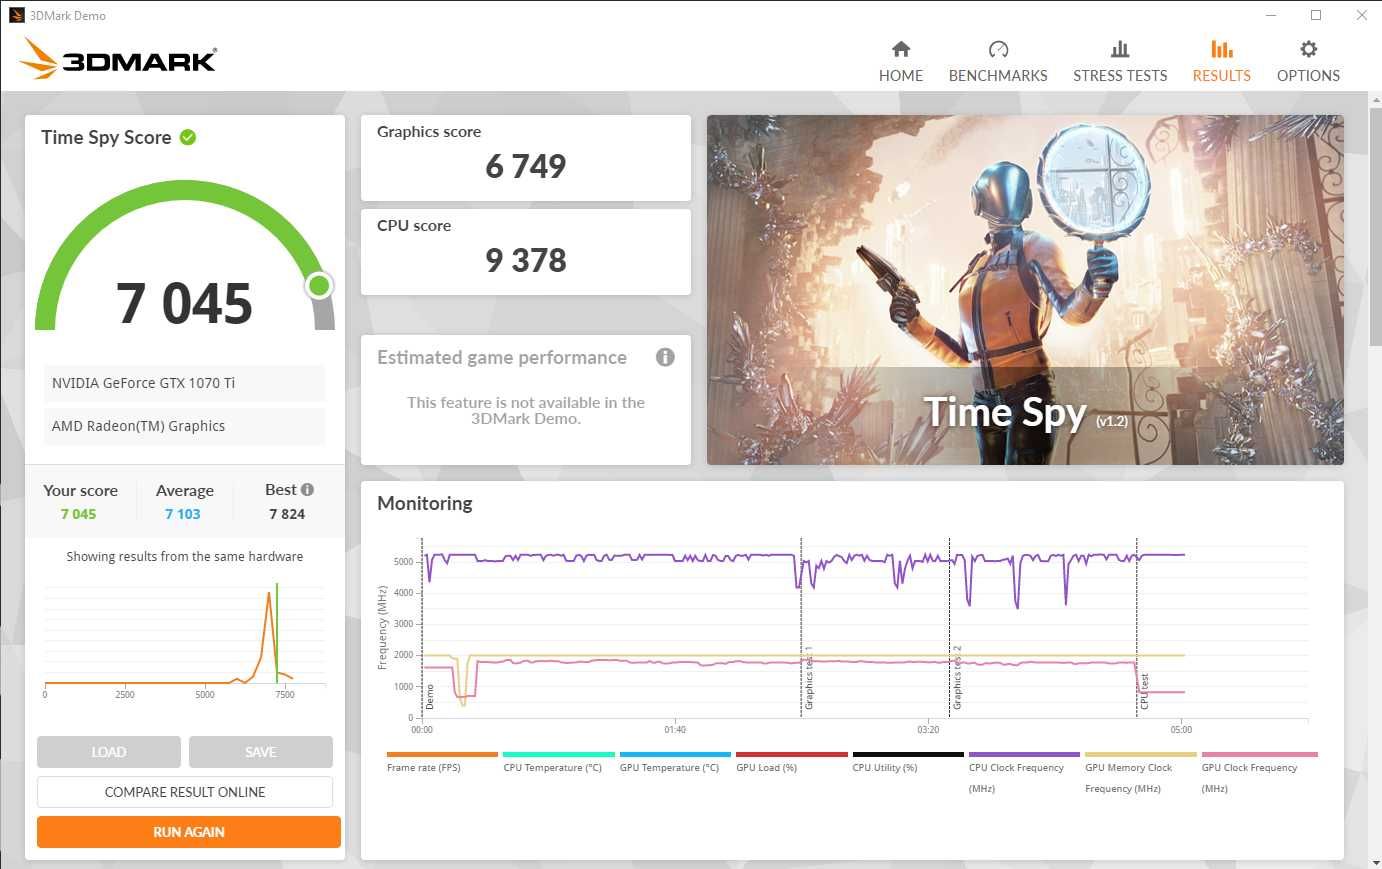Maximize the 3DMark Demo window
The image size is (1382, 869).
pos(1316,15)
